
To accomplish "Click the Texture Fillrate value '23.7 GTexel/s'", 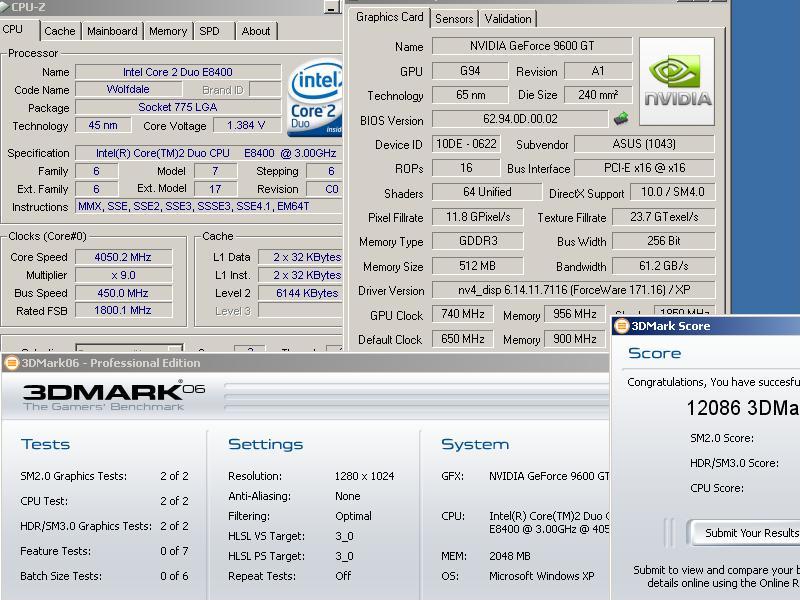I will click(x=663, y=217).
